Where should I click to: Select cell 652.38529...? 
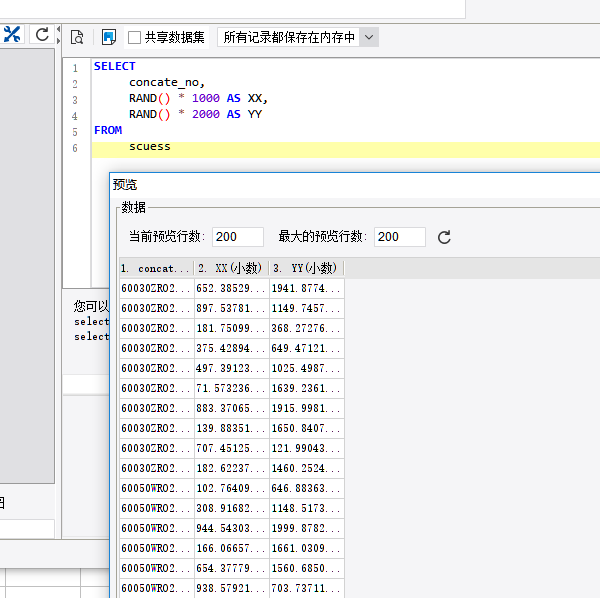pos(232,288)
